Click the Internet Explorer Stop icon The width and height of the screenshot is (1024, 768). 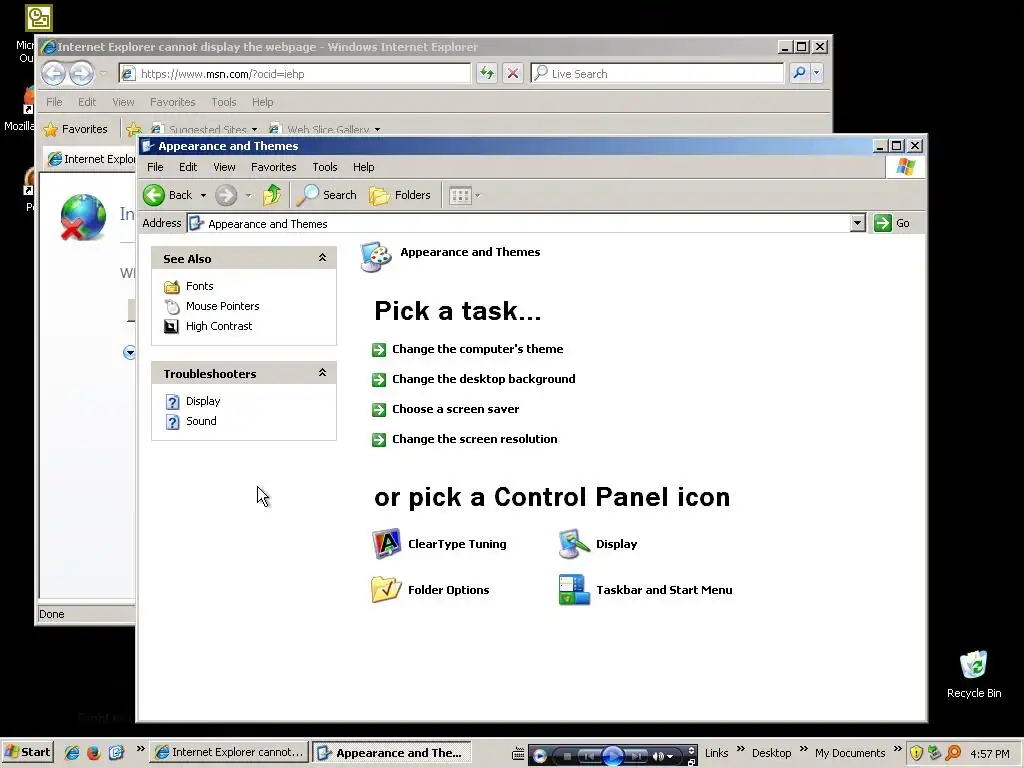[x=513, y=73]
